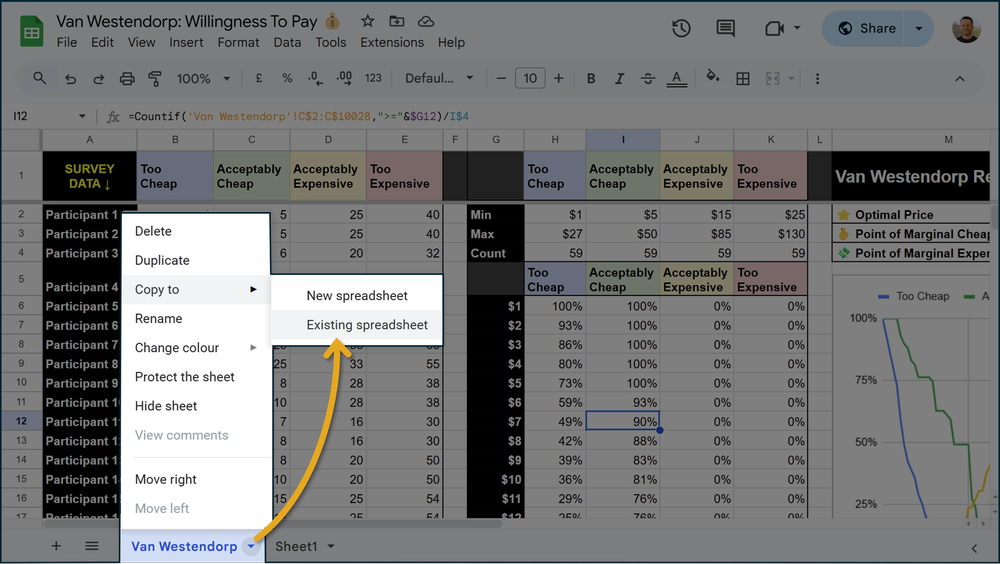Choose Hide sheet option
This screenshot has height=564, width=1000.
(x=196, y=406)
